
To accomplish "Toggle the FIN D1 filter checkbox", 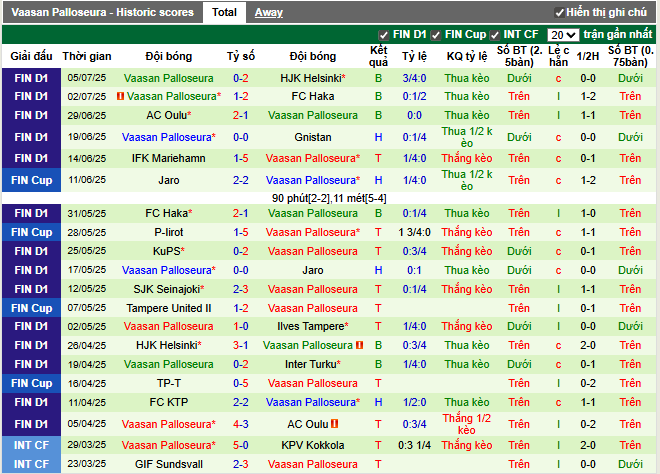I will coord(383,35).
